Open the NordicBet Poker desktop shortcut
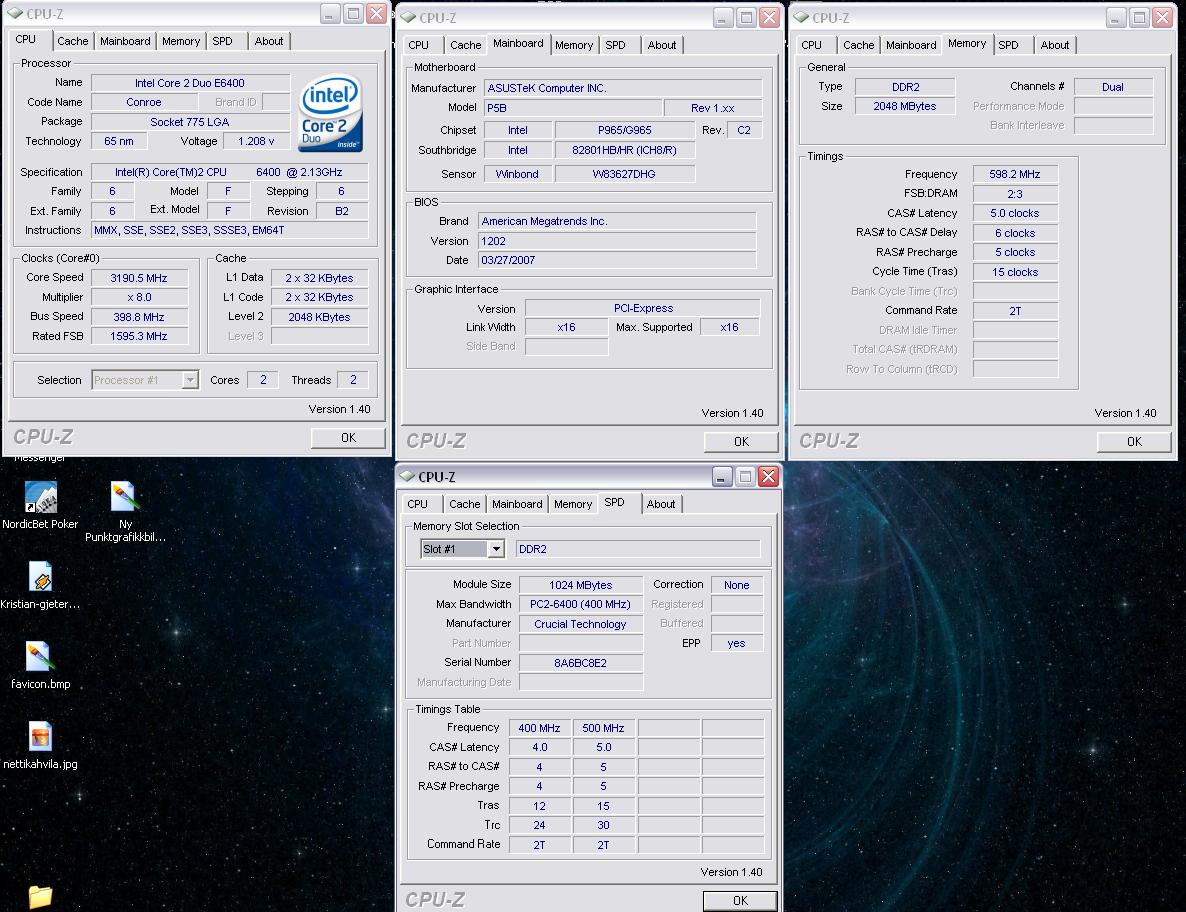The width and height of the screenshot is (1186, 912). 40,505
